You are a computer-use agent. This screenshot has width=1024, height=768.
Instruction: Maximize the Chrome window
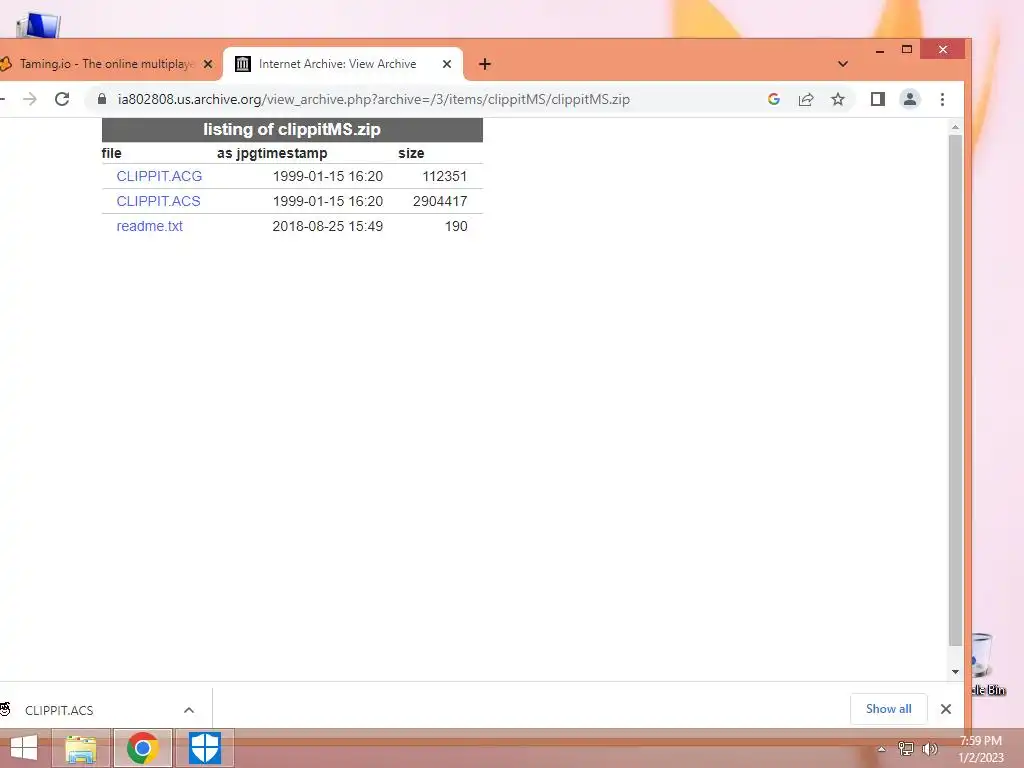(906, 50)
